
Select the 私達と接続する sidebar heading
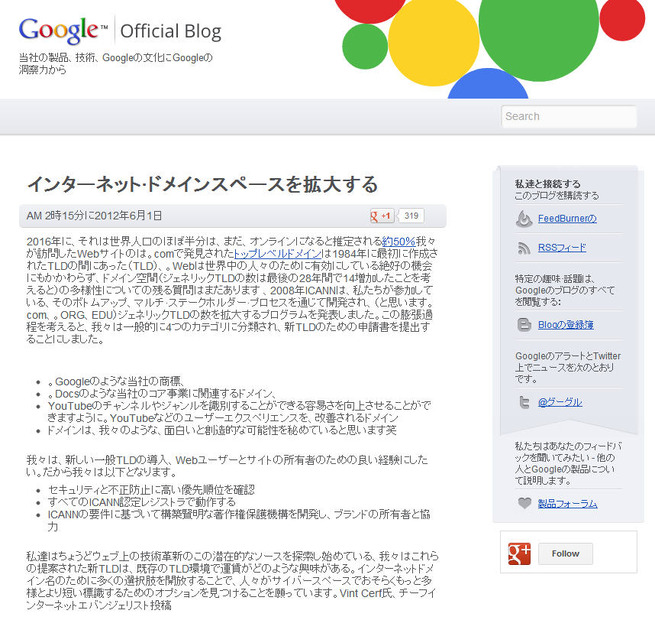click(x=547, y=184)
